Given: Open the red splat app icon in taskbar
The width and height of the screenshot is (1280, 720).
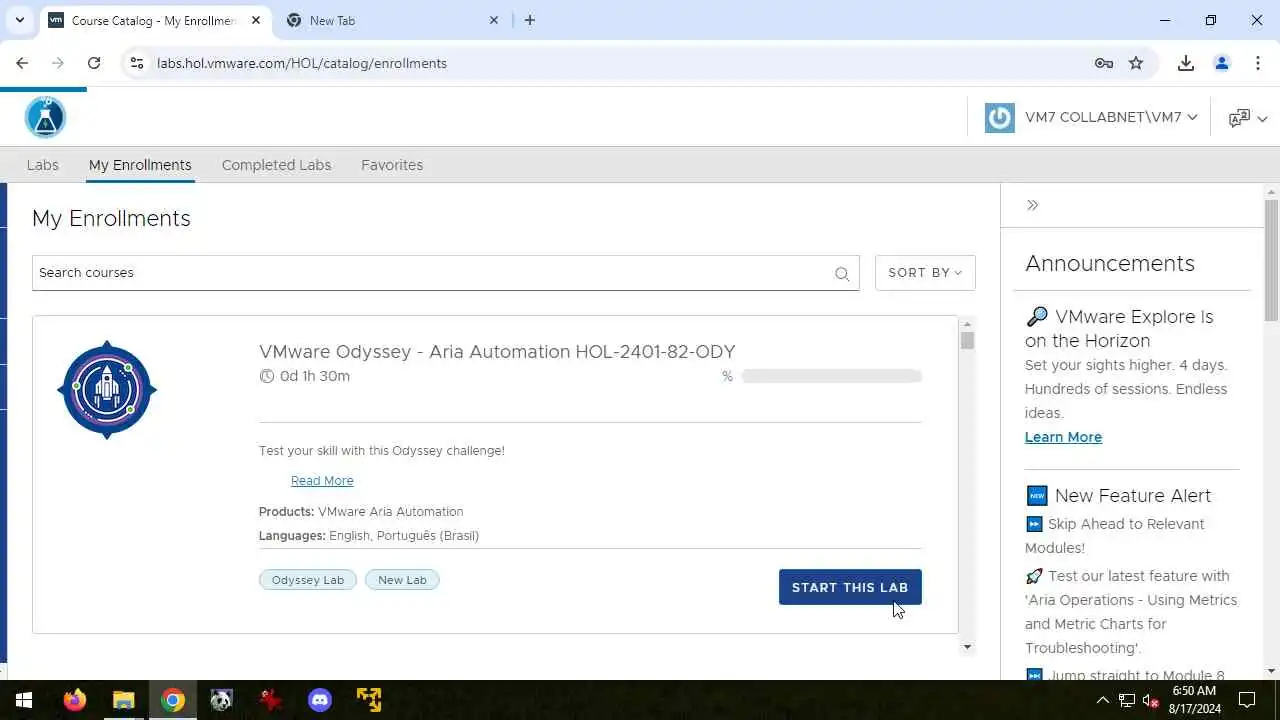Looking at the screenshot, I should [270, 700].
